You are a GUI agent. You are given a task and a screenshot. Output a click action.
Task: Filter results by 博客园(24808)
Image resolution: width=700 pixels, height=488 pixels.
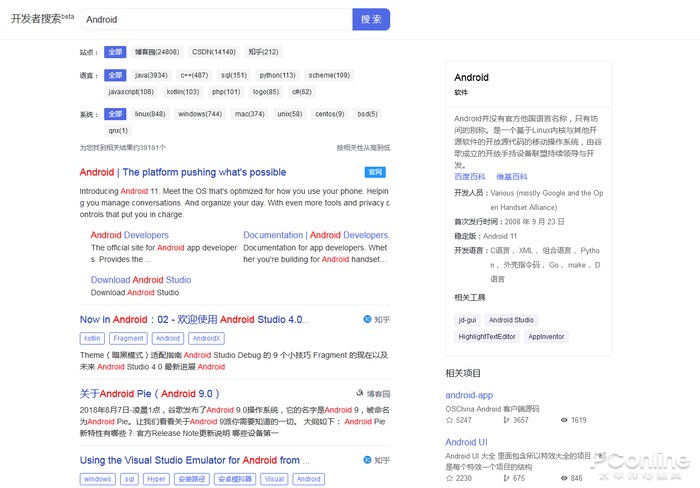pyautogui.click(x=157, y=52)
